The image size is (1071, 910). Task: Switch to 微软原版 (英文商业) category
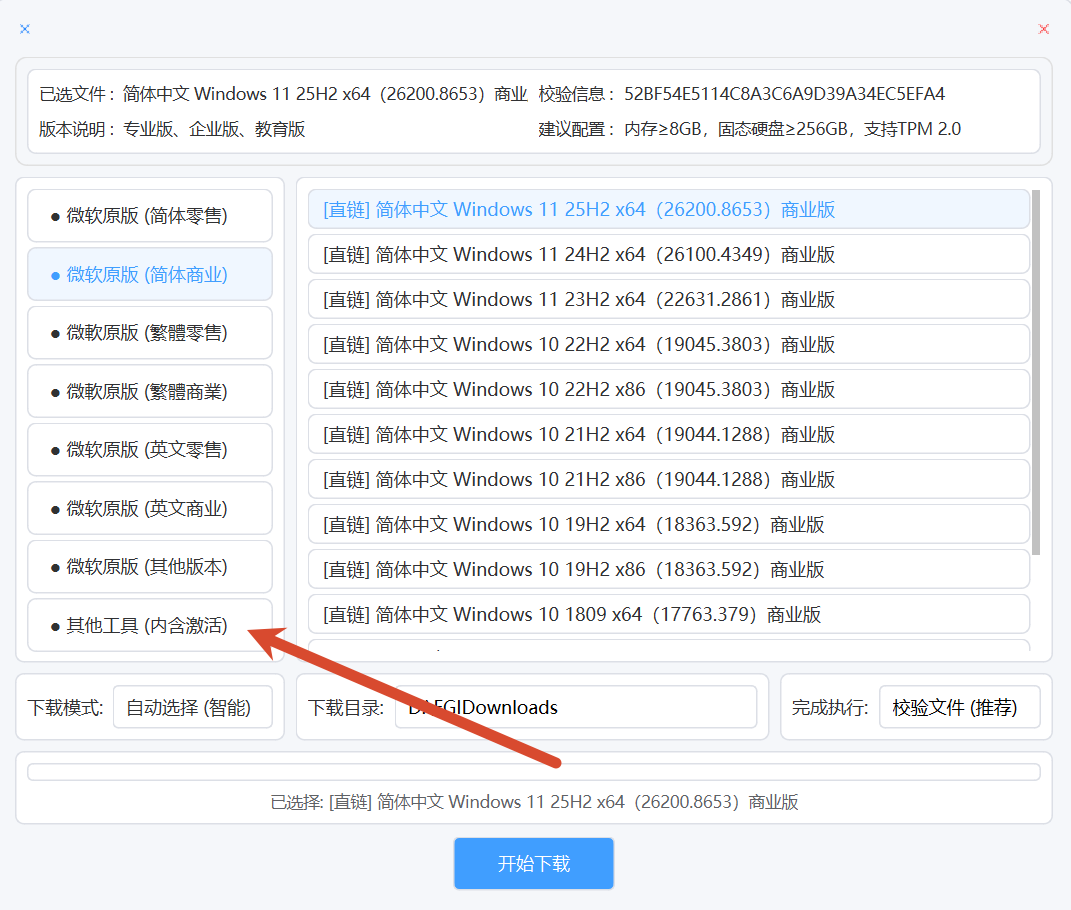pos(150,508)
